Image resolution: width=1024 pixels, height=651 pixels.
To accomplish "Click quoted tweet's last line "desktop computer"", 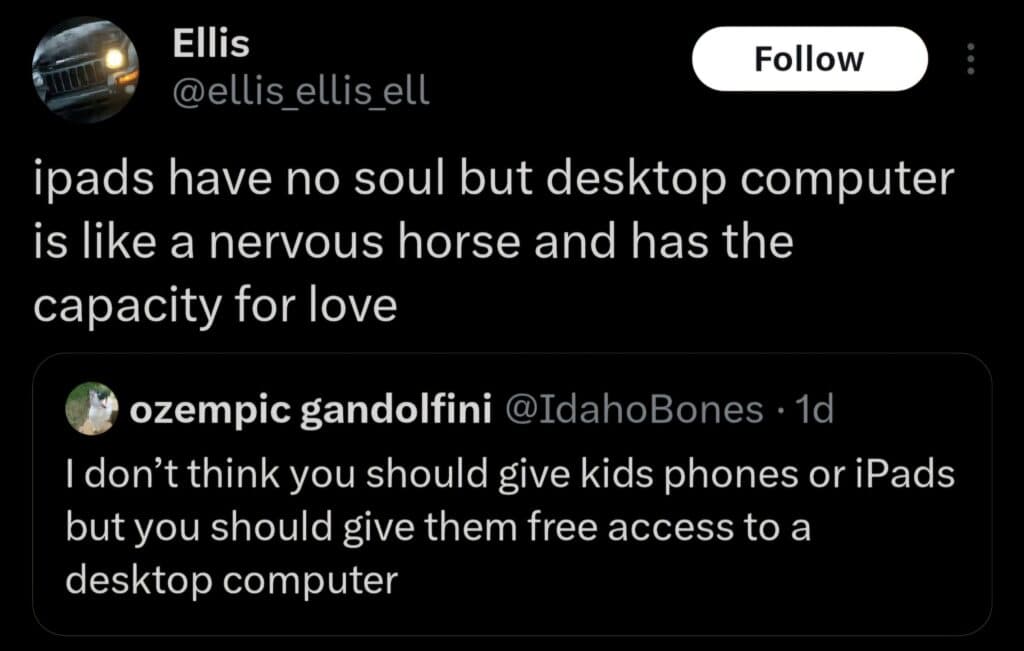I will [231, 579].
